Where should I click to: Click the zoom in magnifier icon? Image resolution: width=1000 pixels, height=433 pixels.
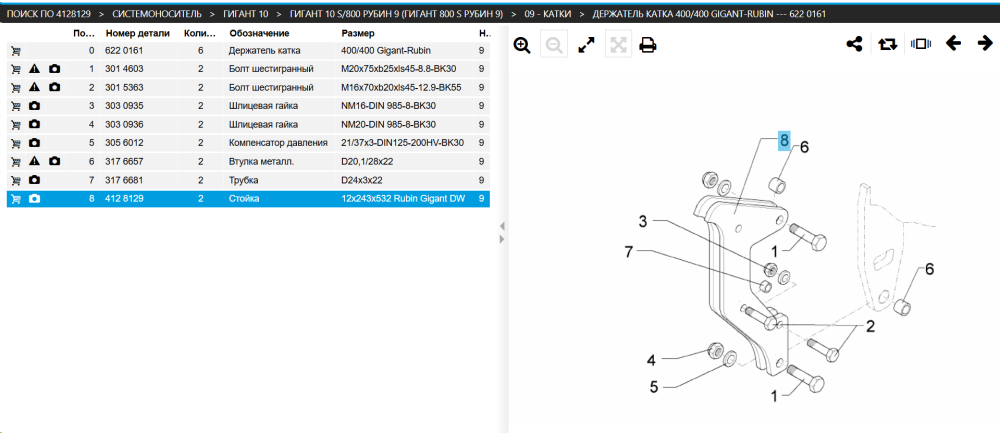522,45
